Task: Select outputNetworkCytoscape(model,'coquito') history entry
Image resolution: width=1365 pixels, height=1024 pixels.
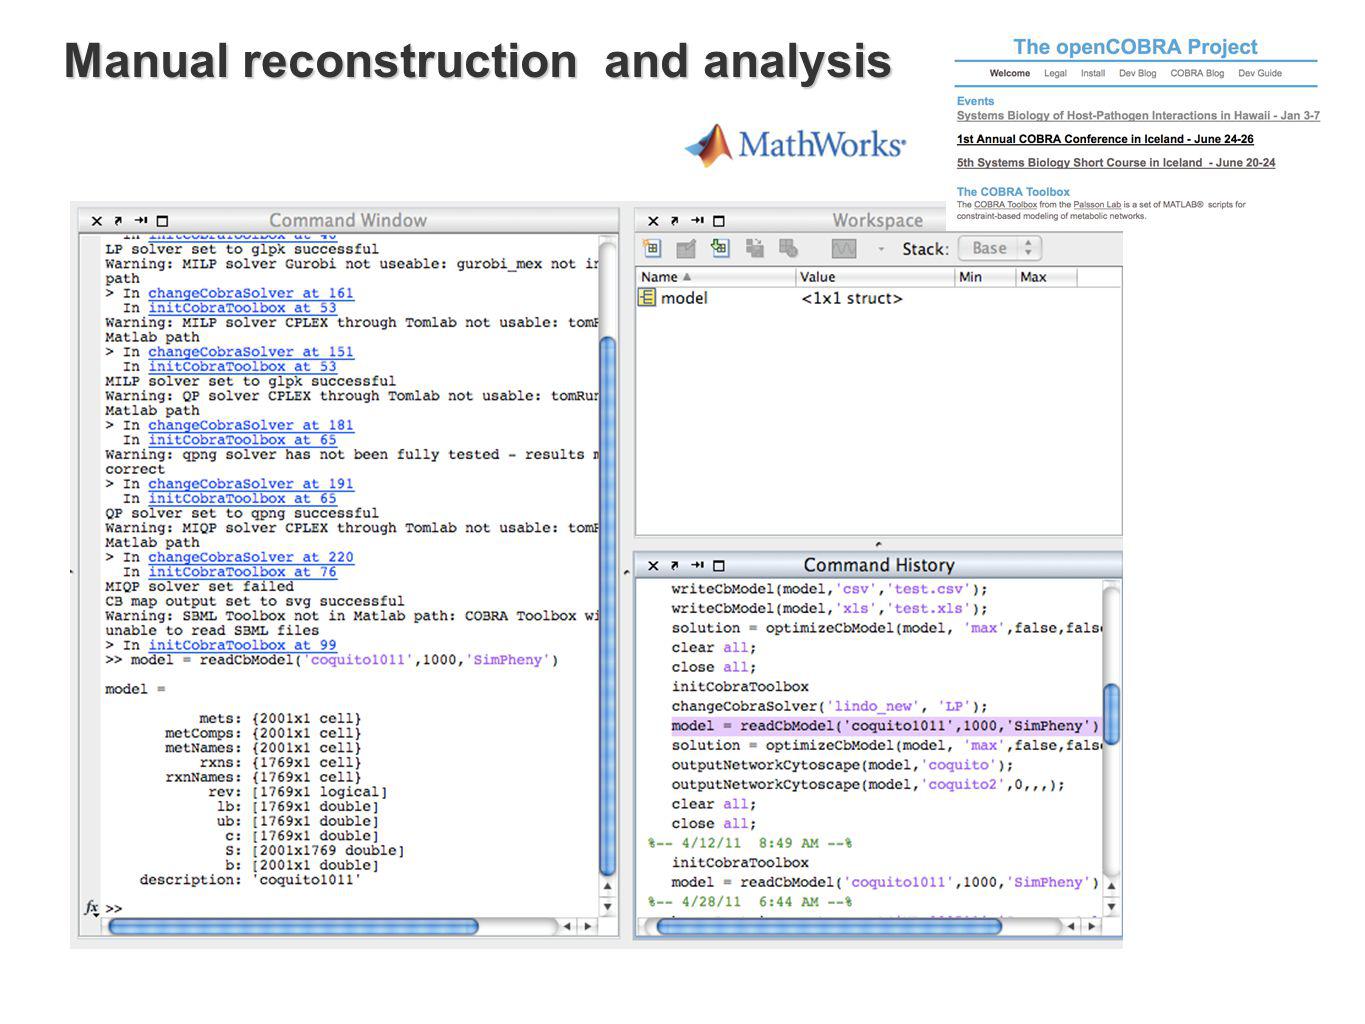Action: 842,765
